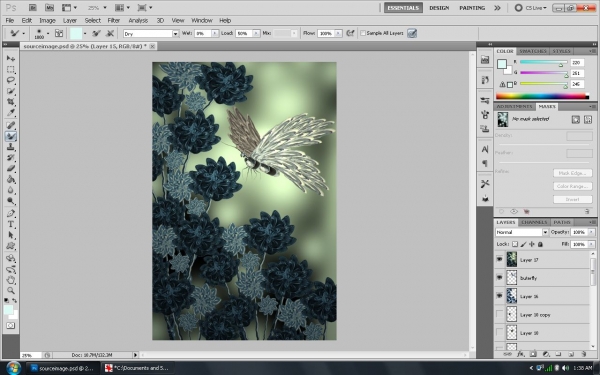The image size is (600, 375).
Task: Open the Fill slider arrow
Action: (591, 244)
